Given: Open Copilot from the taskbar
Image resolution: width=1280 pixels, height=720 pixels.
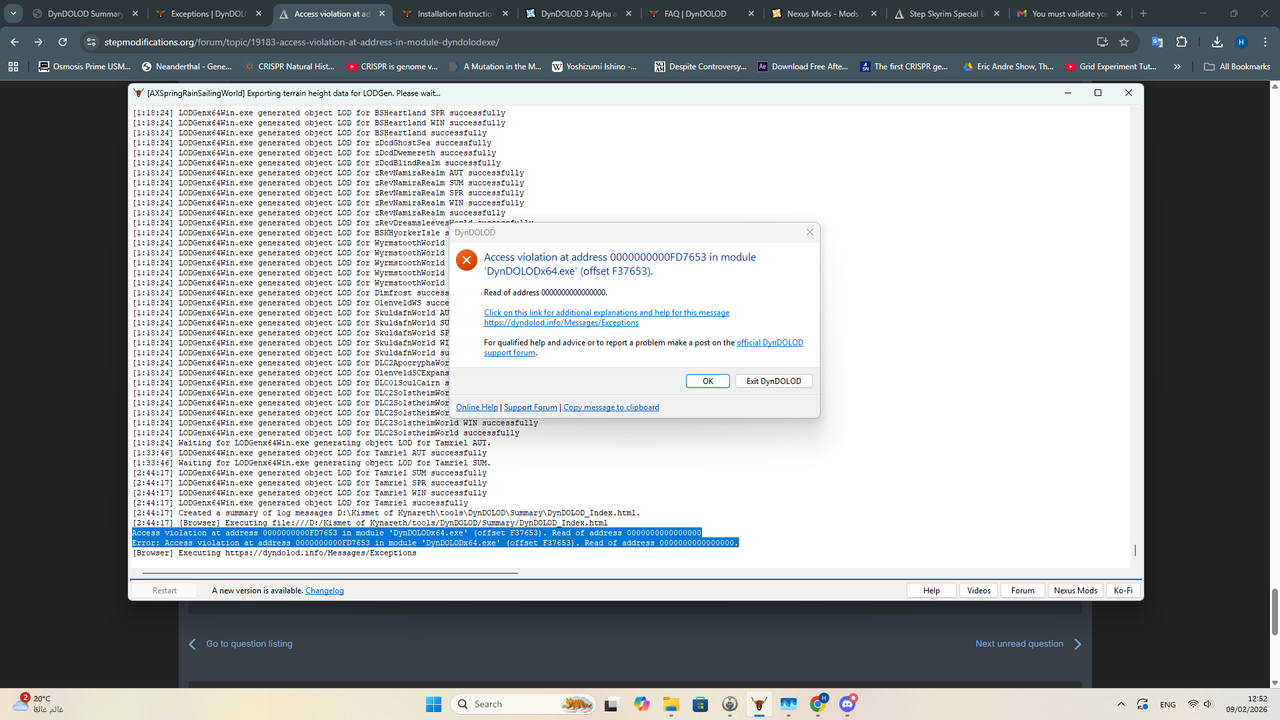Looking at the screenshot, I should pos(642,704).
